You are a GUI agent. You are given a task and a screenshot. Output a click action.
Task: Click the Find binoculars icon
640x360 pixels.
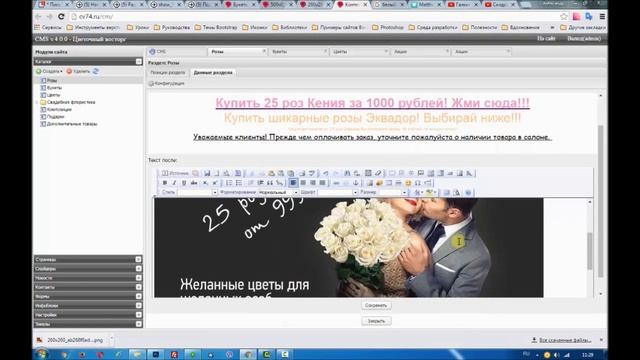tap(347, 173)
